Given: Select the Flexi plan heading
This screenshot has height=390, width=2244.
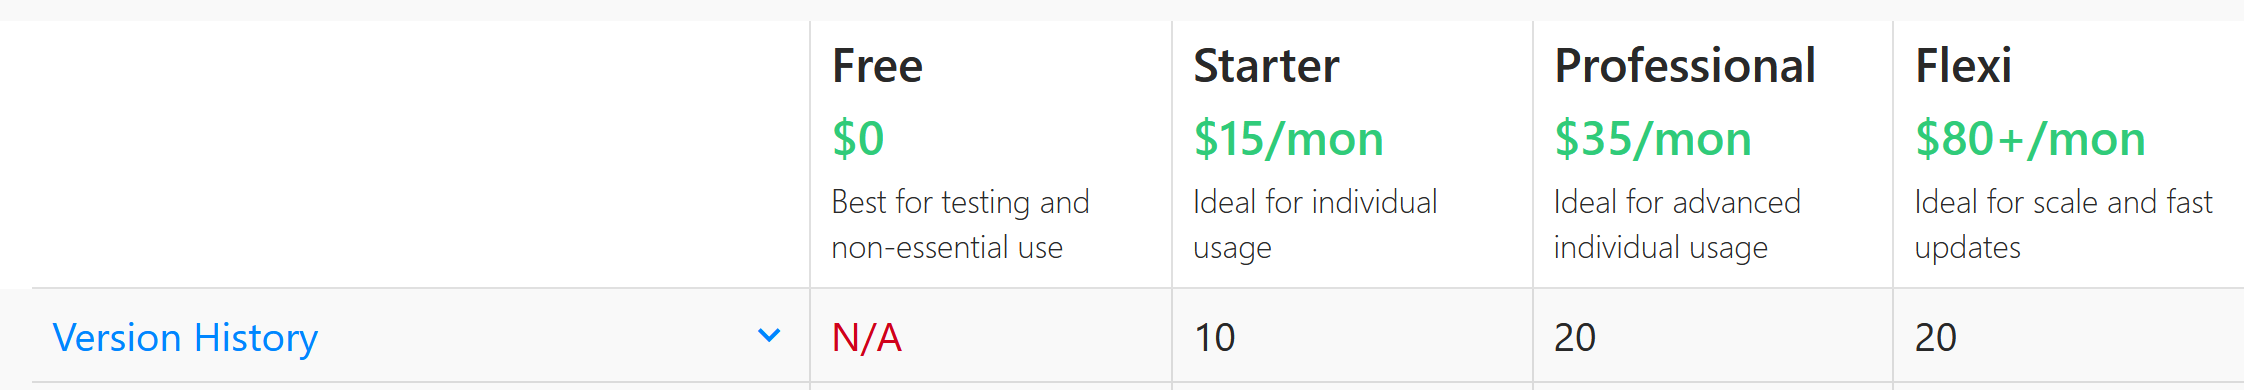Looking at the screenshot, I should point(1963,66).
